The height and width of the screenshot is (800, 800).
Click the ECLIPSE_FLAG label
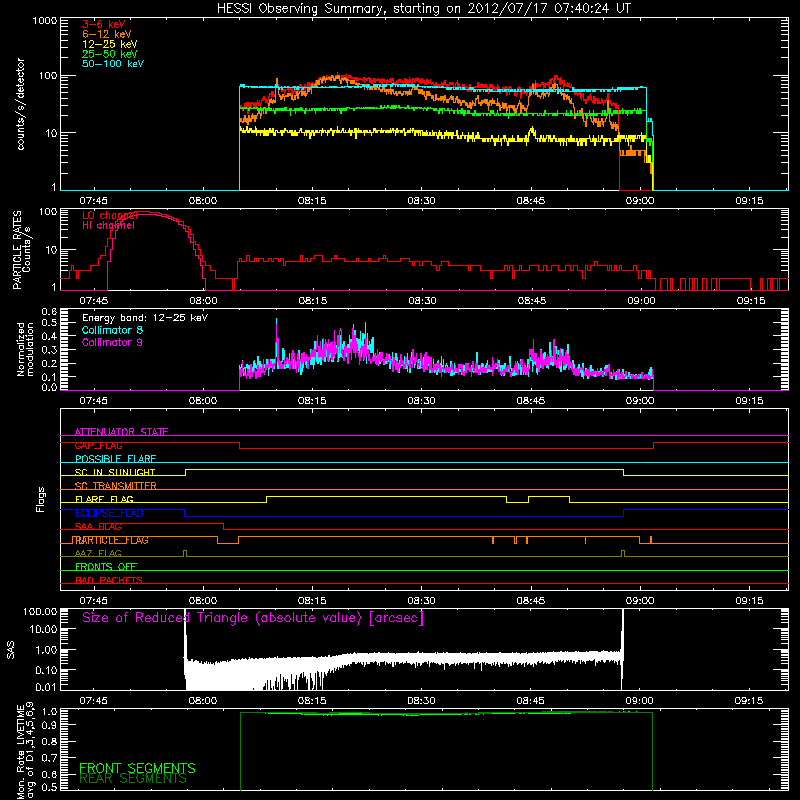pos(109,513)
